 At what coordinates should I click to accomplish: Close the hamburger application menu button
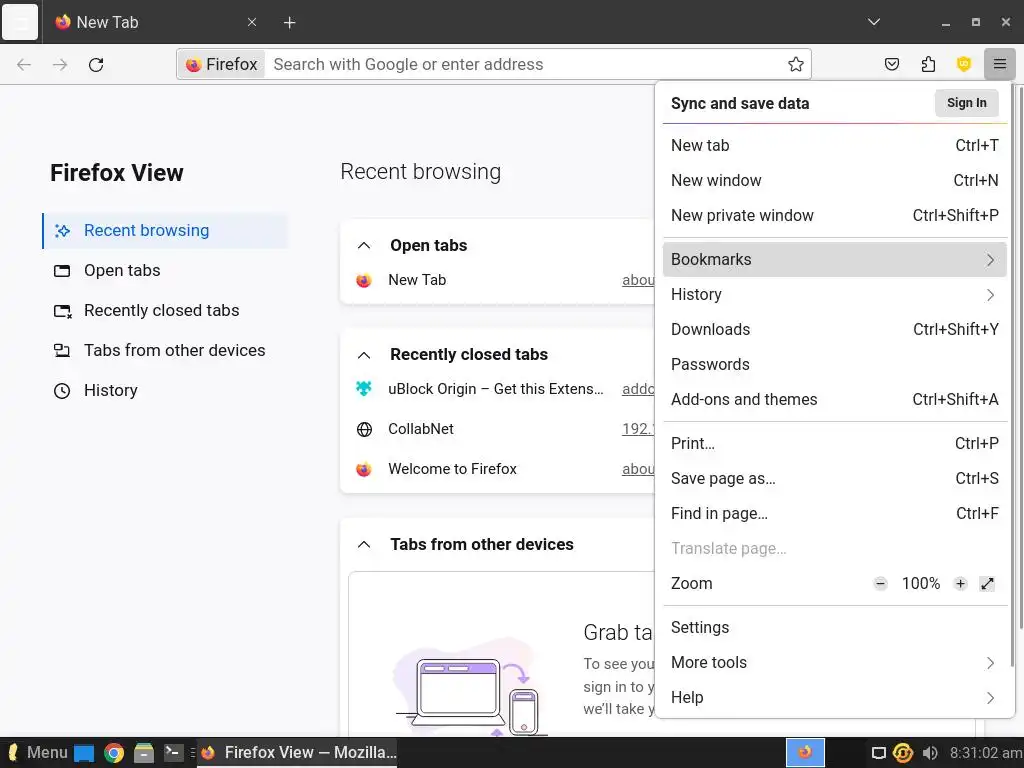tap(1000, 64)
